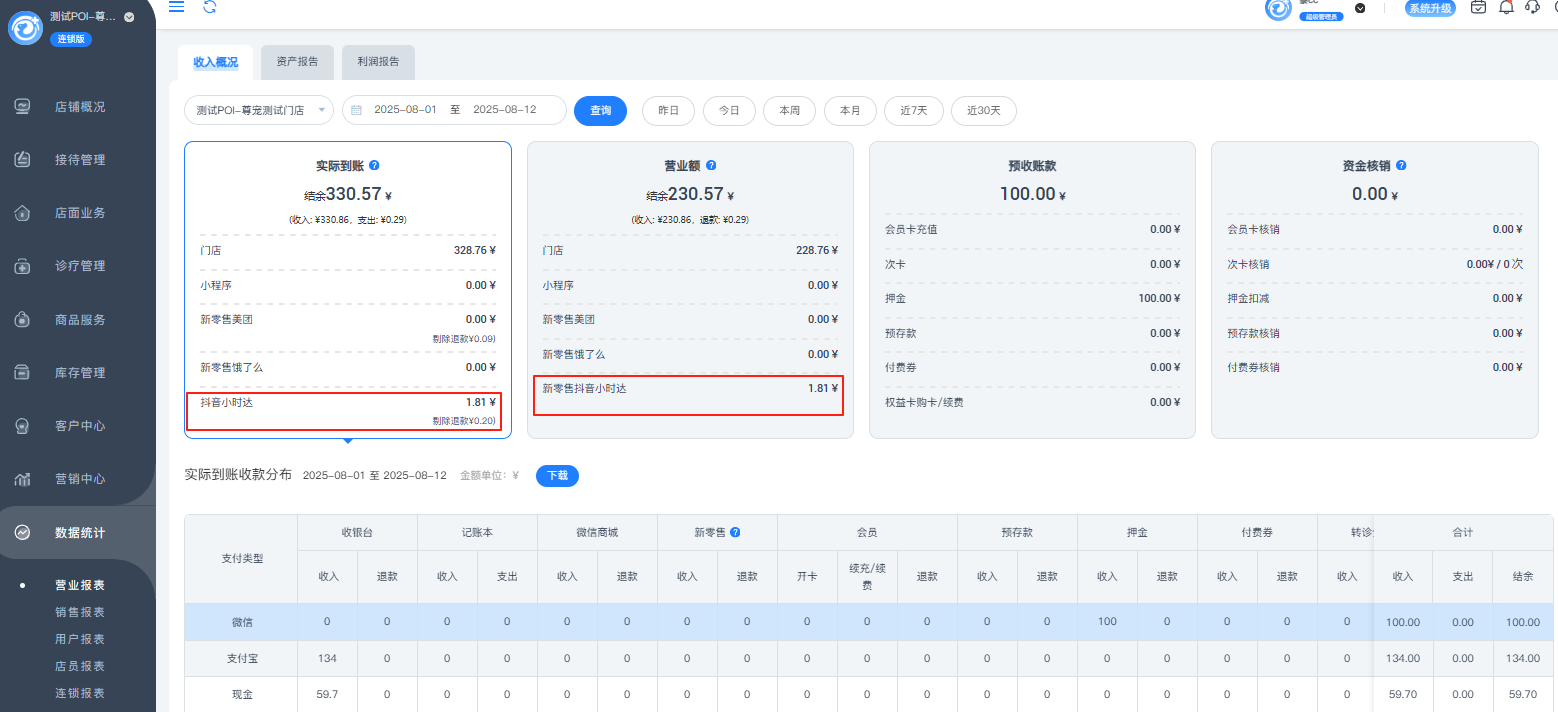Screen dimensions: 1558x712
Task: Select the 今日 quick filter
Action: point(729,111)
